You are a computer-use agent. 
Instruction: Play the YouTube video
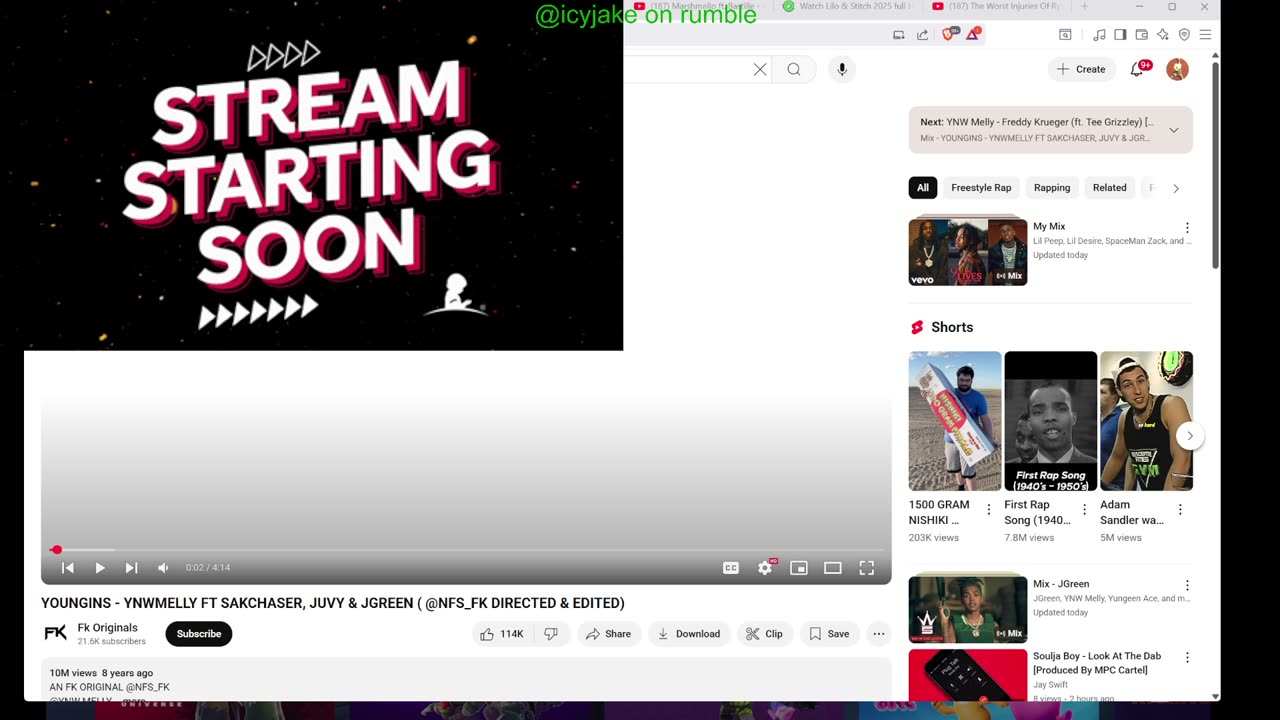[100, 568]
